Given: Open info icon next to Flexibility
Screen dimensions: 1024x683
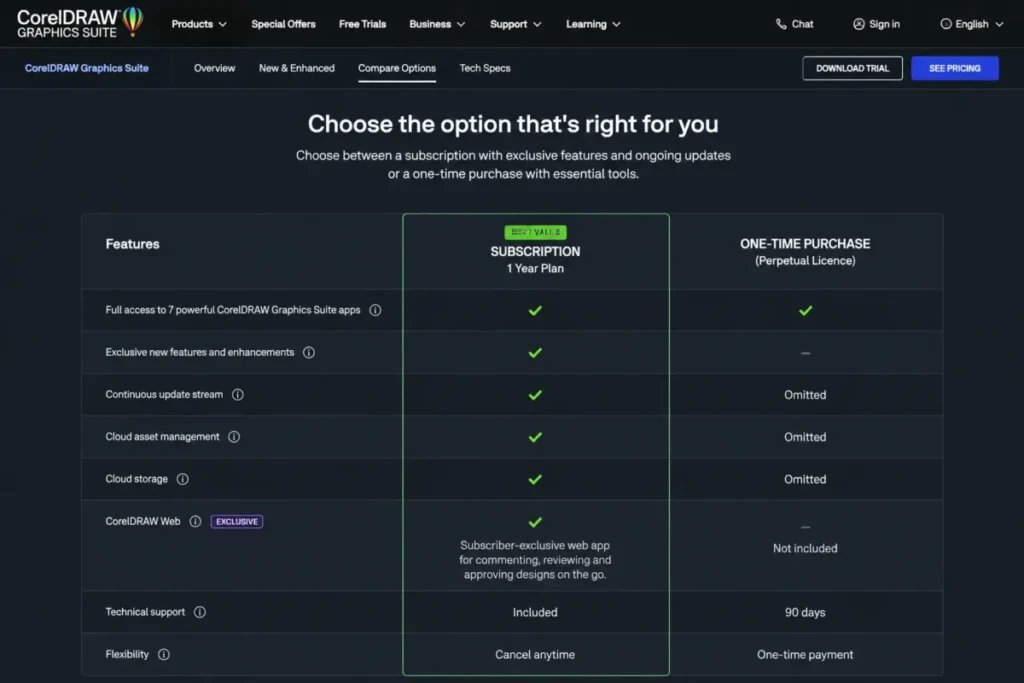Looking at the screenshot, I should pos(164,654).
